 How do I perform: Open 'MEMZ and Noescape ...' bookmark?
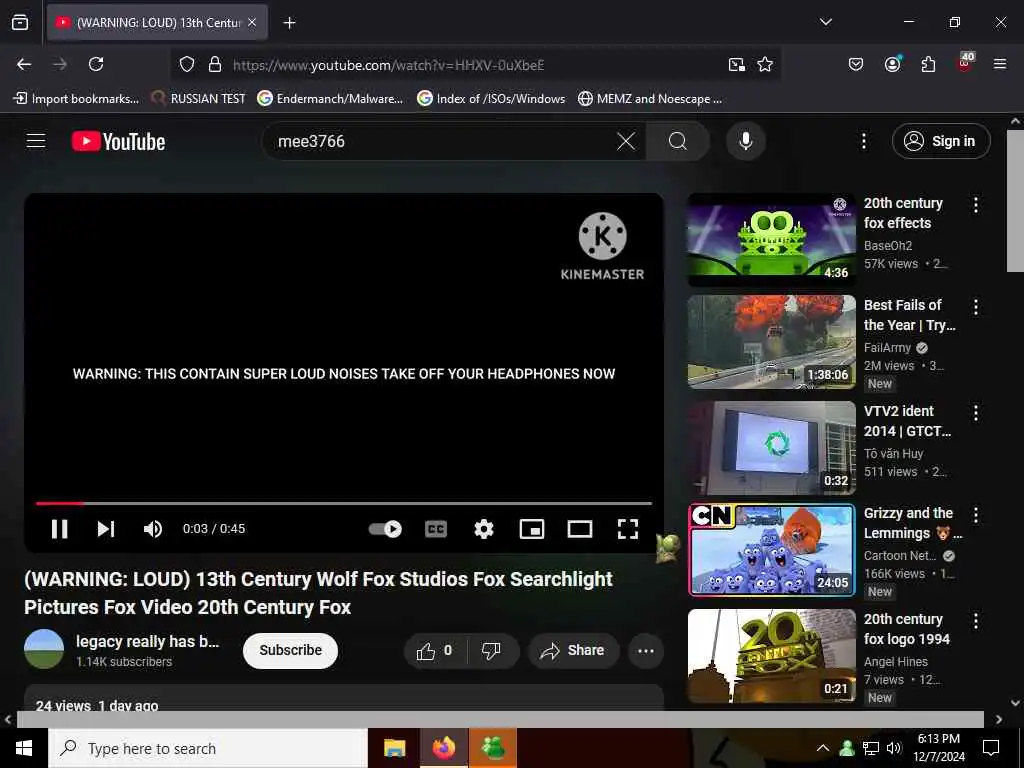pos(650,99)
